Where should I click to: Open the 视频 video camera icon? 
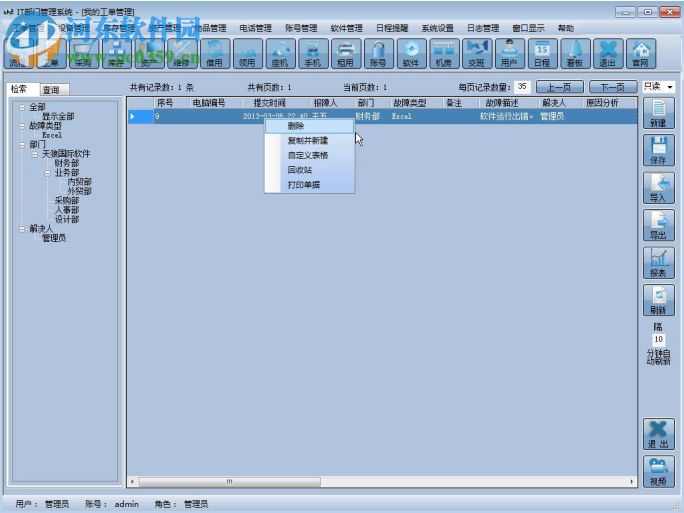[x=658, y=471]
